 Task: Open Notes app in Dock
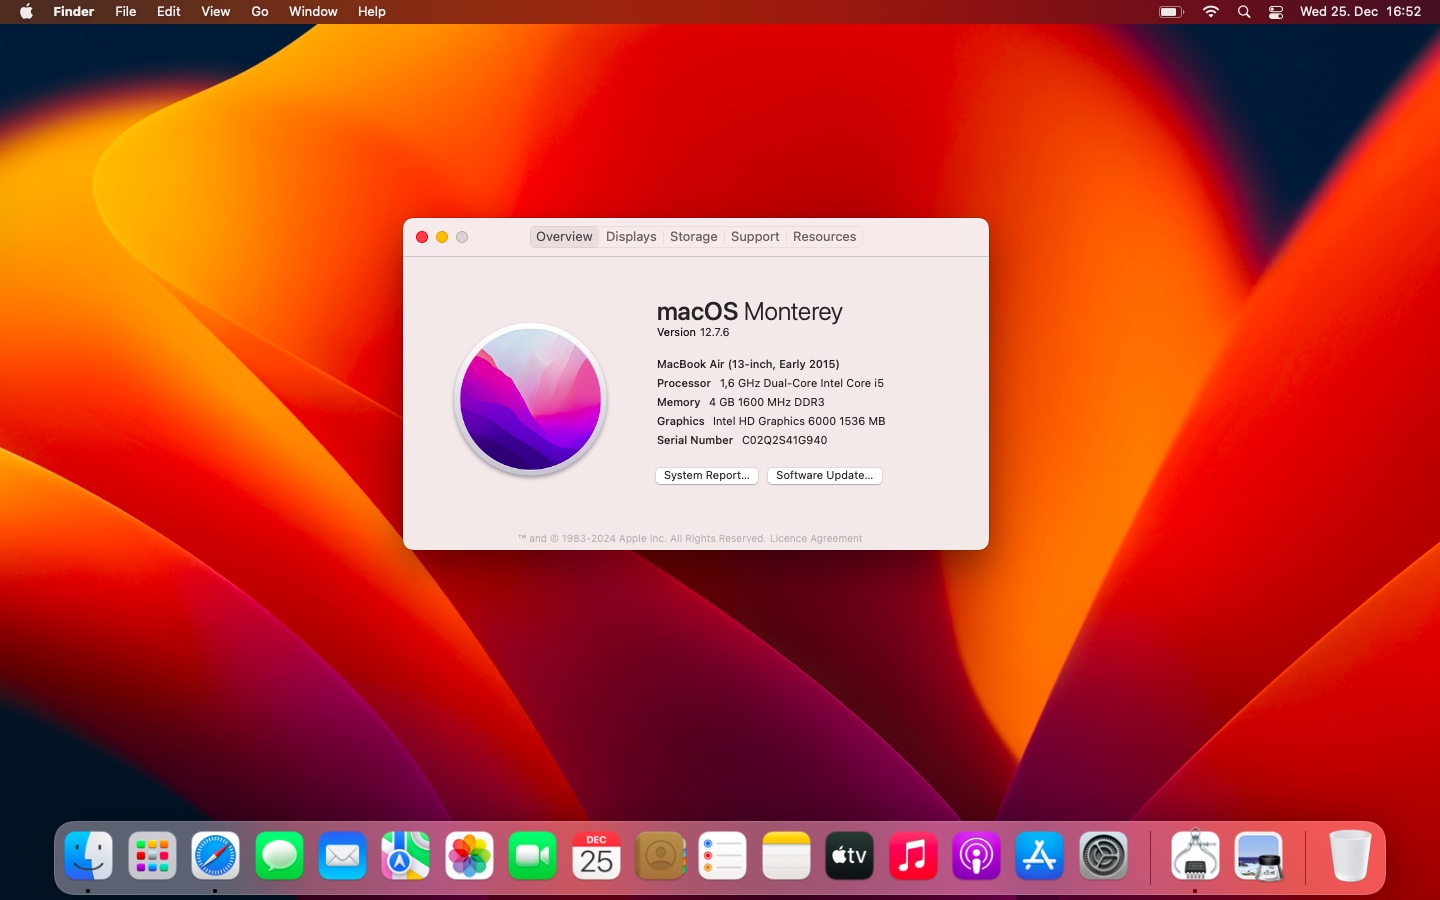[786, 856]
